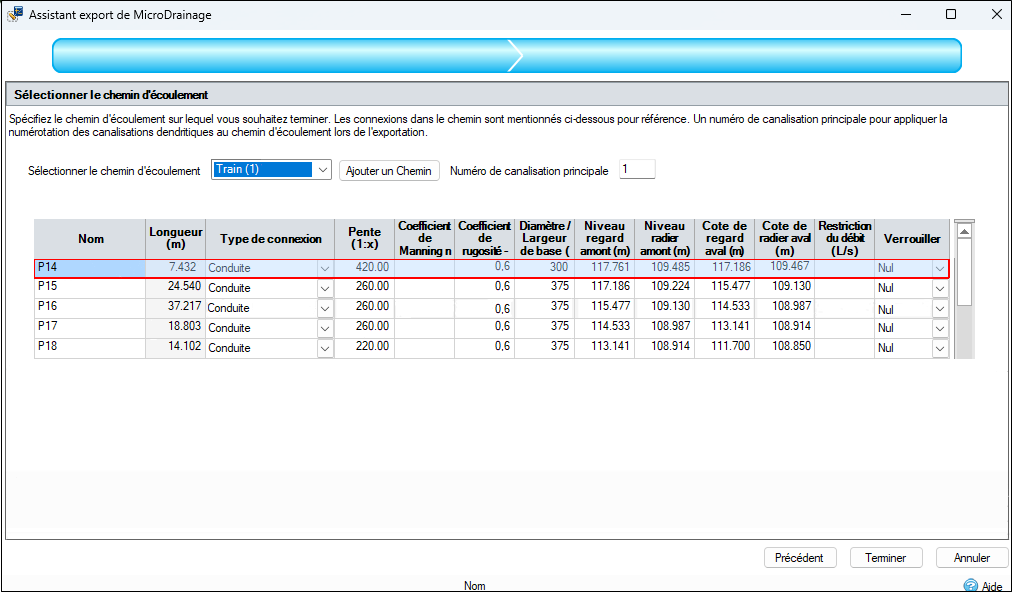Image resolution: width=1012 pixels, height=592 pixels.
Task: Click invert level 109.224 in row P15
Action: click(665, 288)
